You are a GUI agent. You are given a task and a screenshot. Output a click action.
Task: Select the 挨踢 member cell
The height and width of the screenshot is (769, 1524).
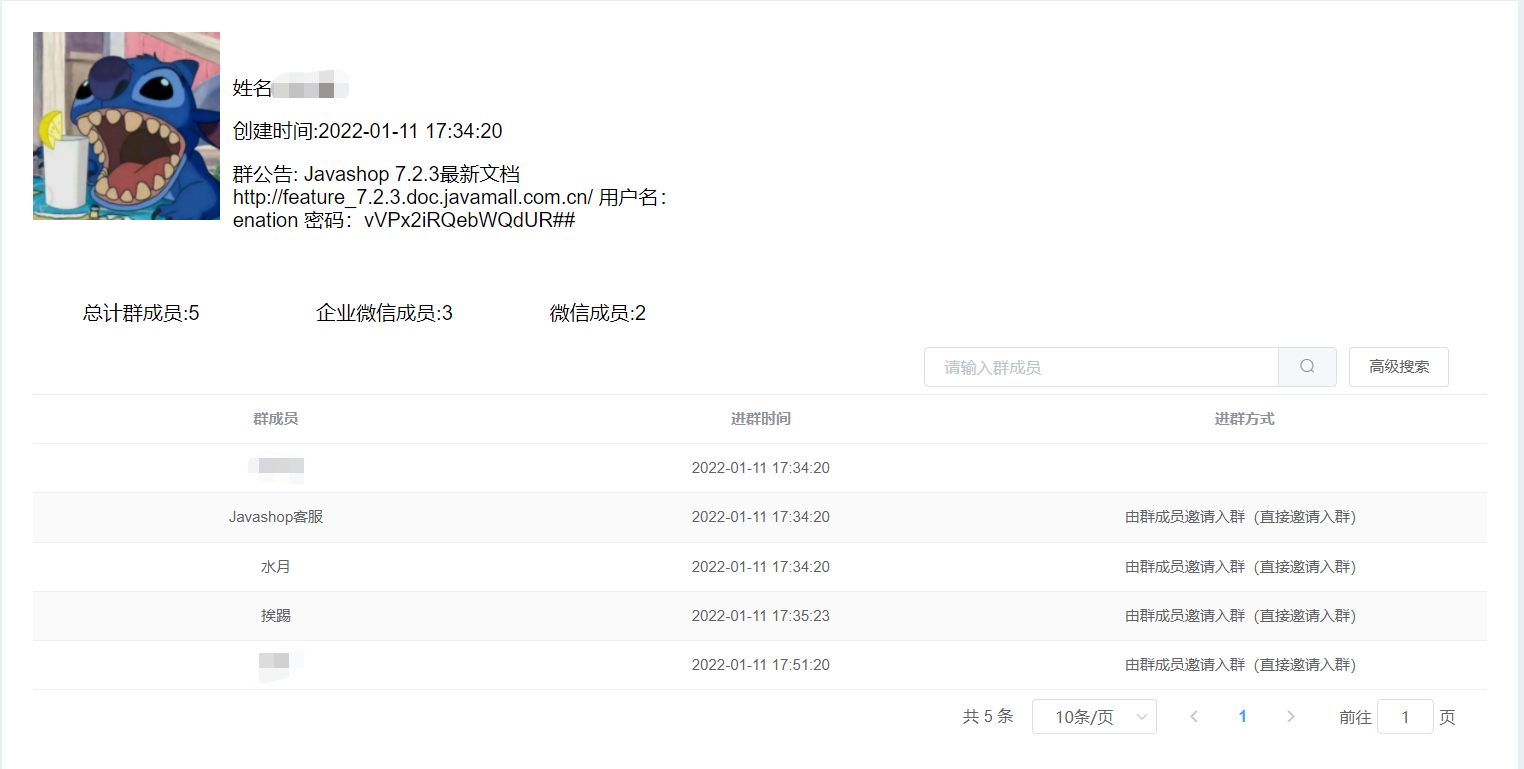point(276,615)
